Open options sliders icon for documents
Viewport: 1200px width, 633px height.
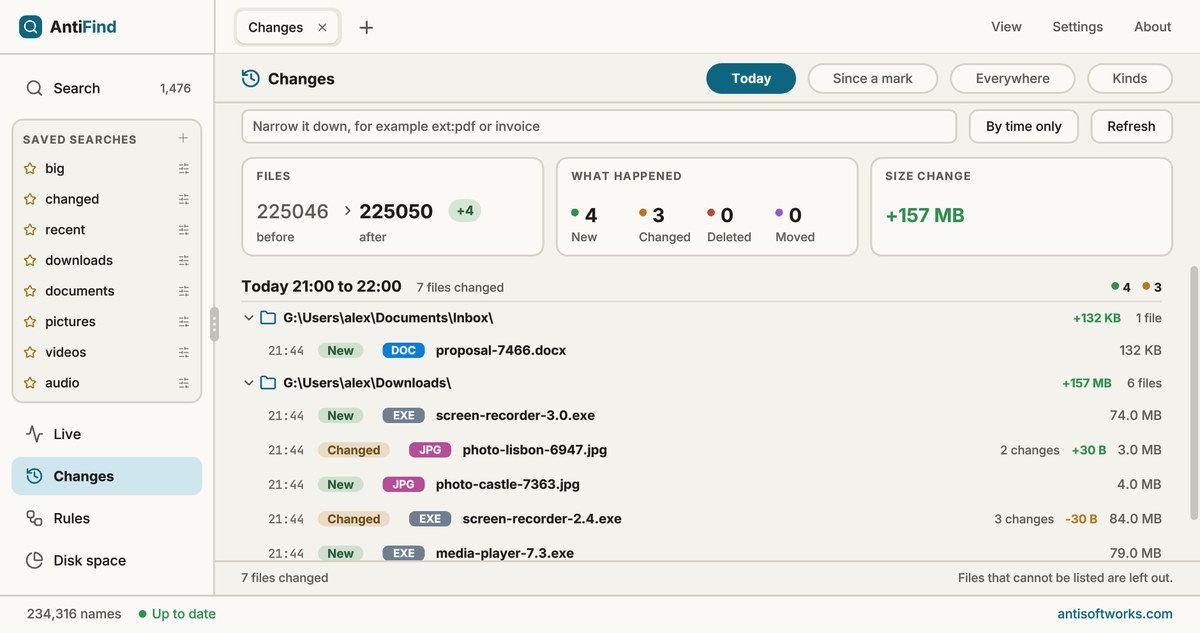[x=184, y=291]
